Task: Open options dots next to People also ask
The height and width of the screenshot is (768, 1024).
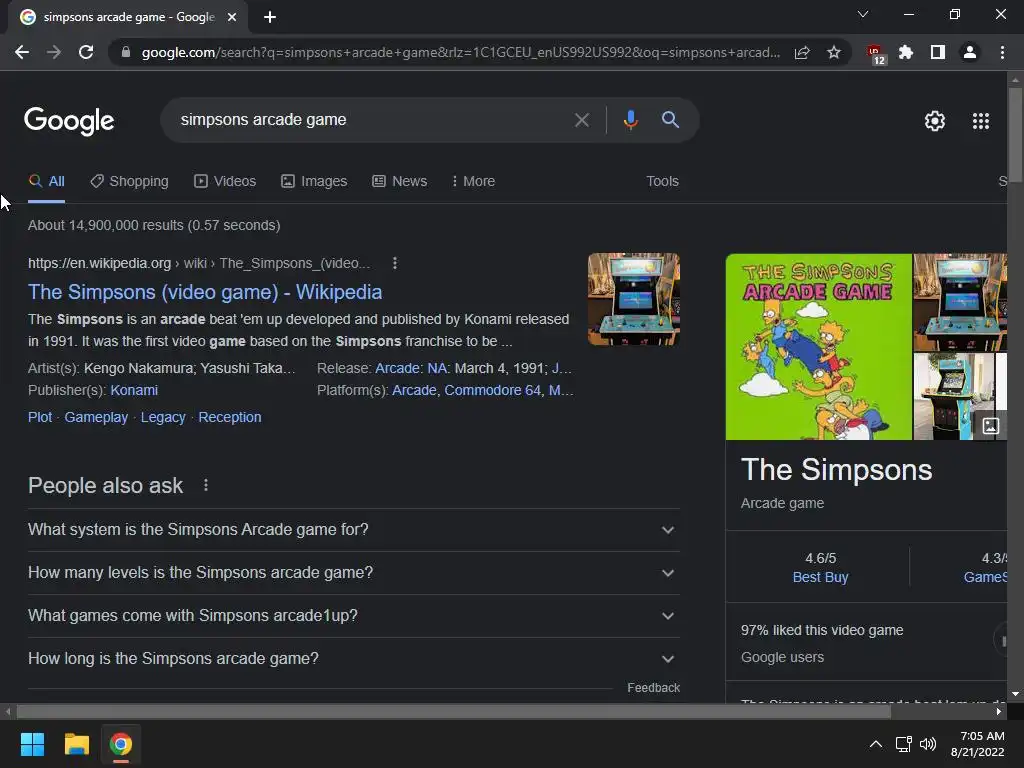Action: tap(206, 485)
